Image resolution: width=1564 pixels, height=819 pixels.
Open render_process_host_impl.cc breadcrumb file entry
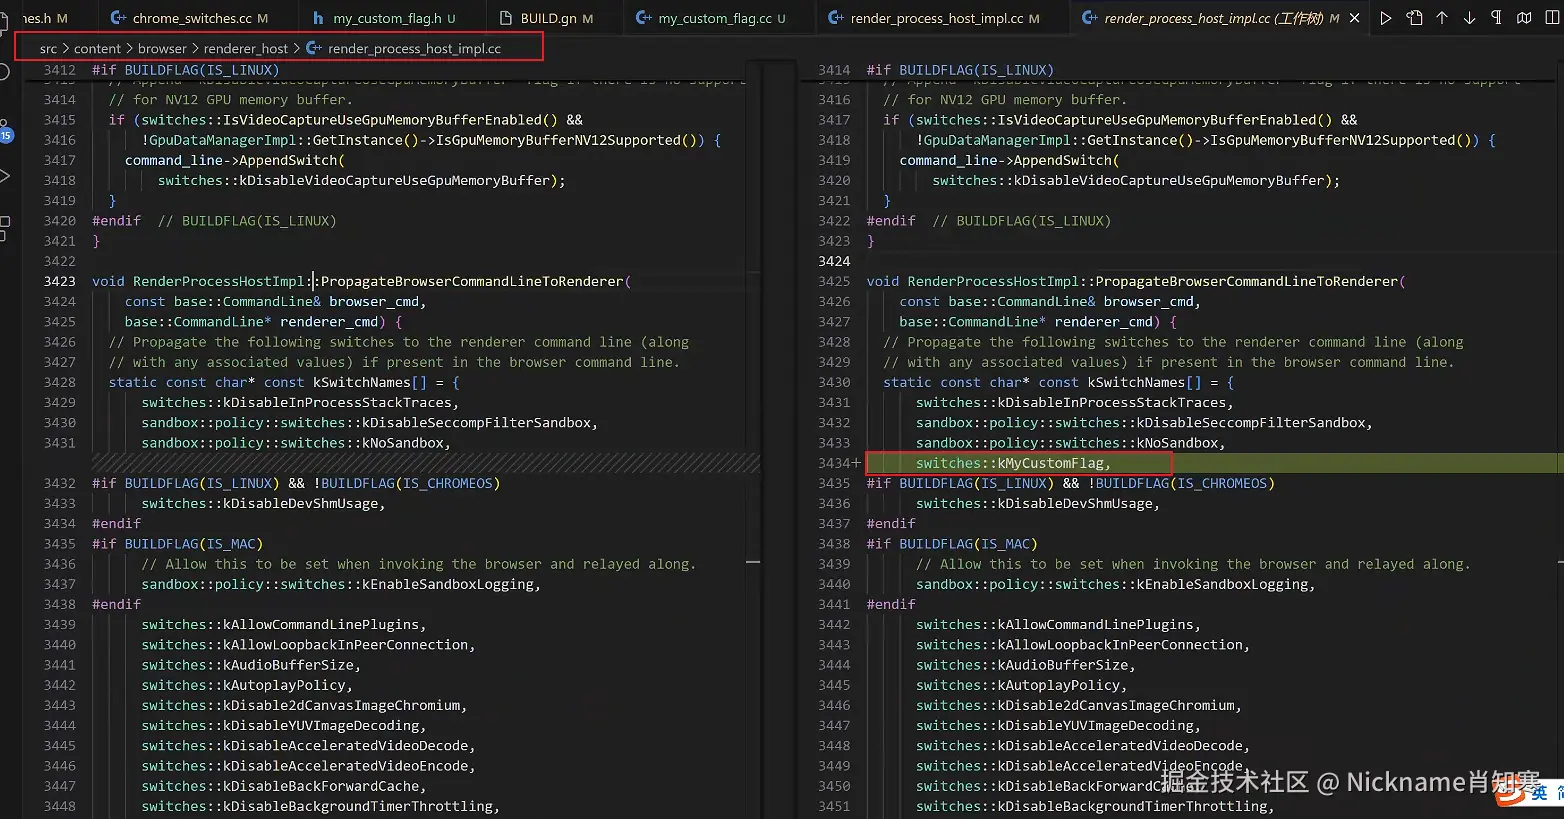coord(404,48)
